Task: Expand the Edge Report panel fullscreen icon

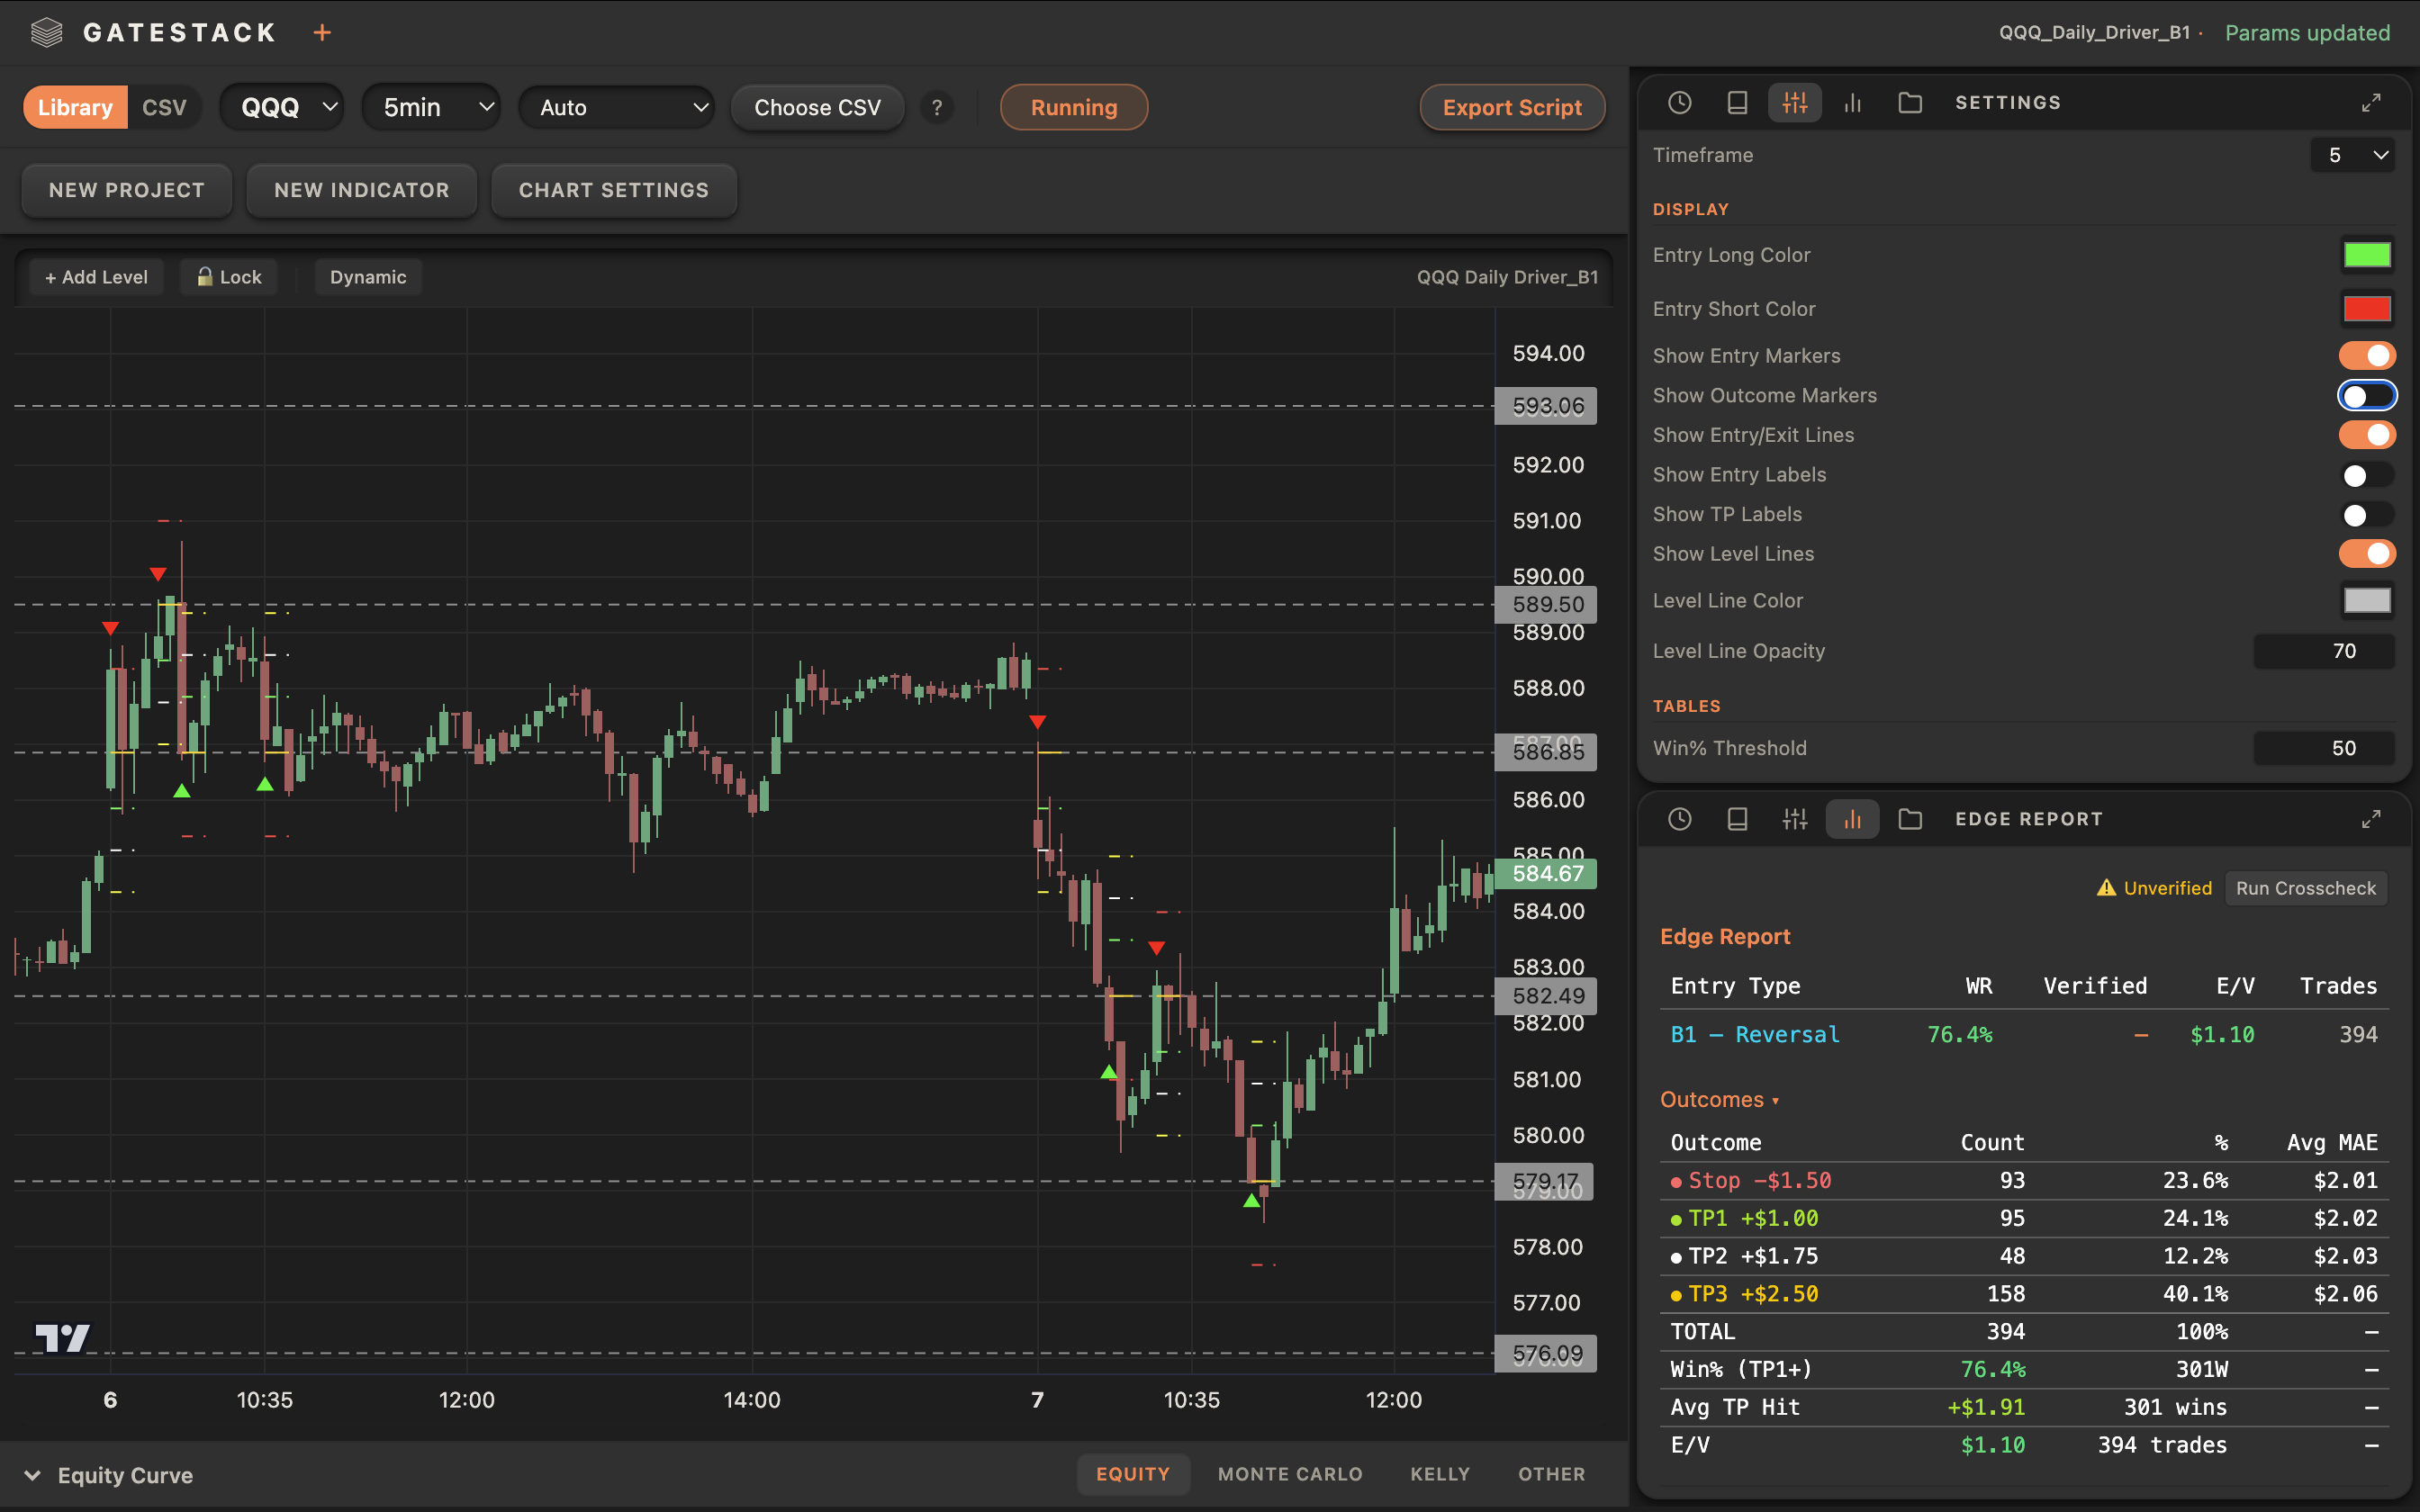Action: (x=2371, y=818)
